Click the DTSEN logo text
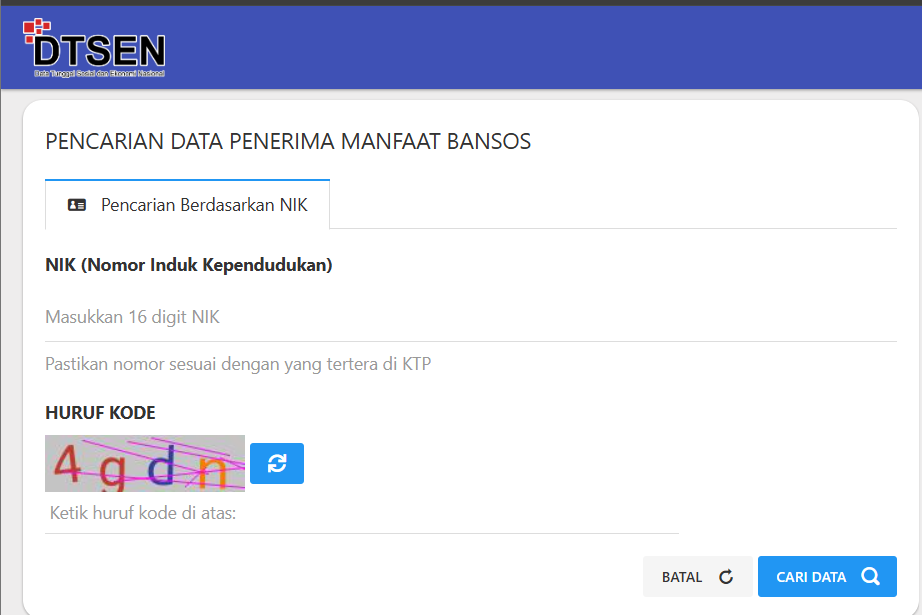Viewport: 922px width, 615px height. (99, 51)
